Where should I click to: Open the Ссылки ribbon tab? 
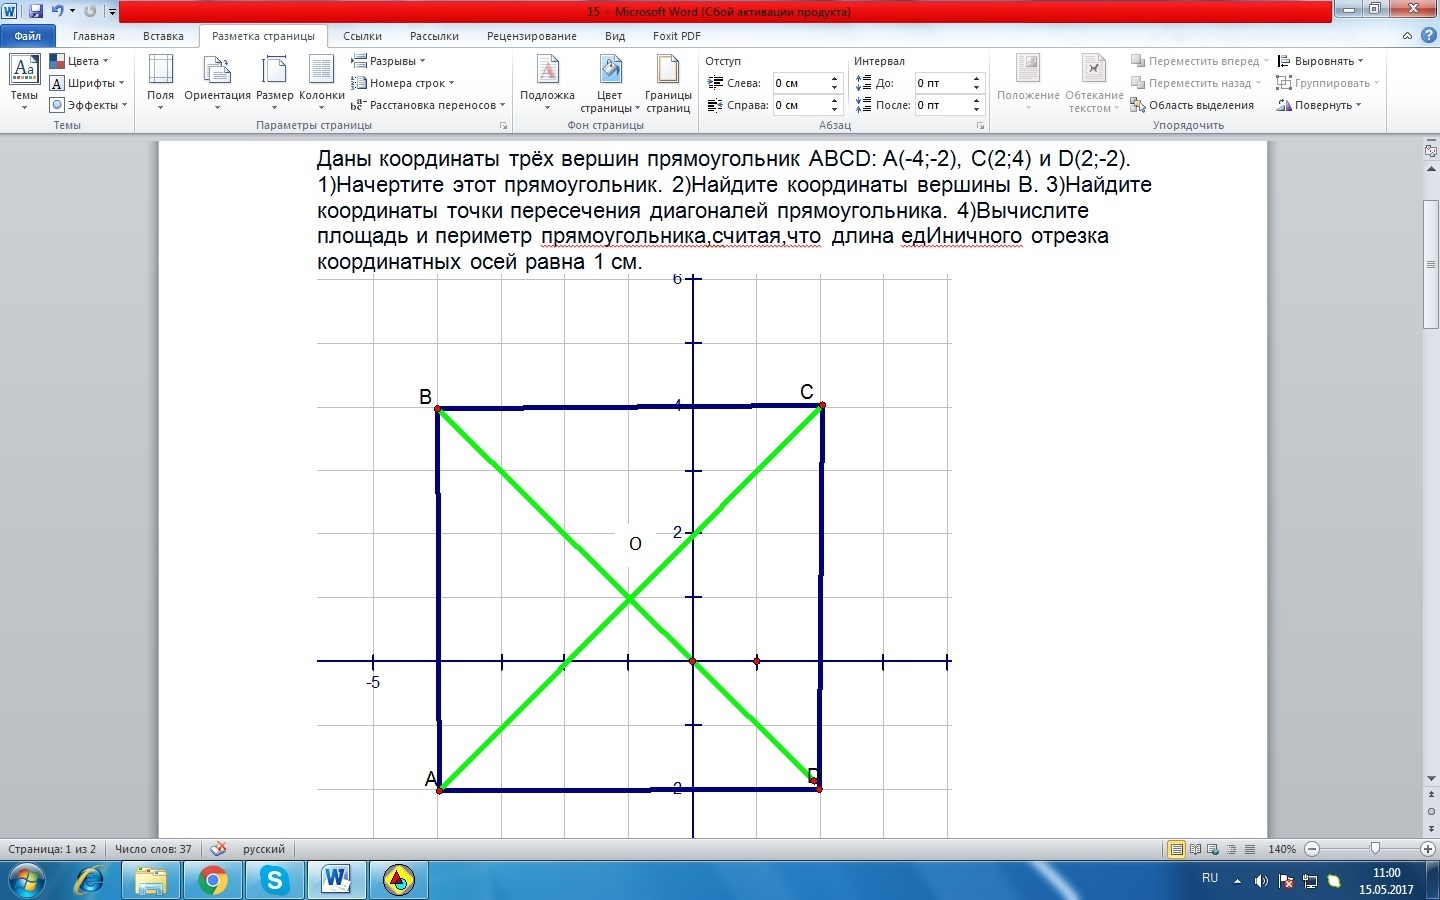363,36
